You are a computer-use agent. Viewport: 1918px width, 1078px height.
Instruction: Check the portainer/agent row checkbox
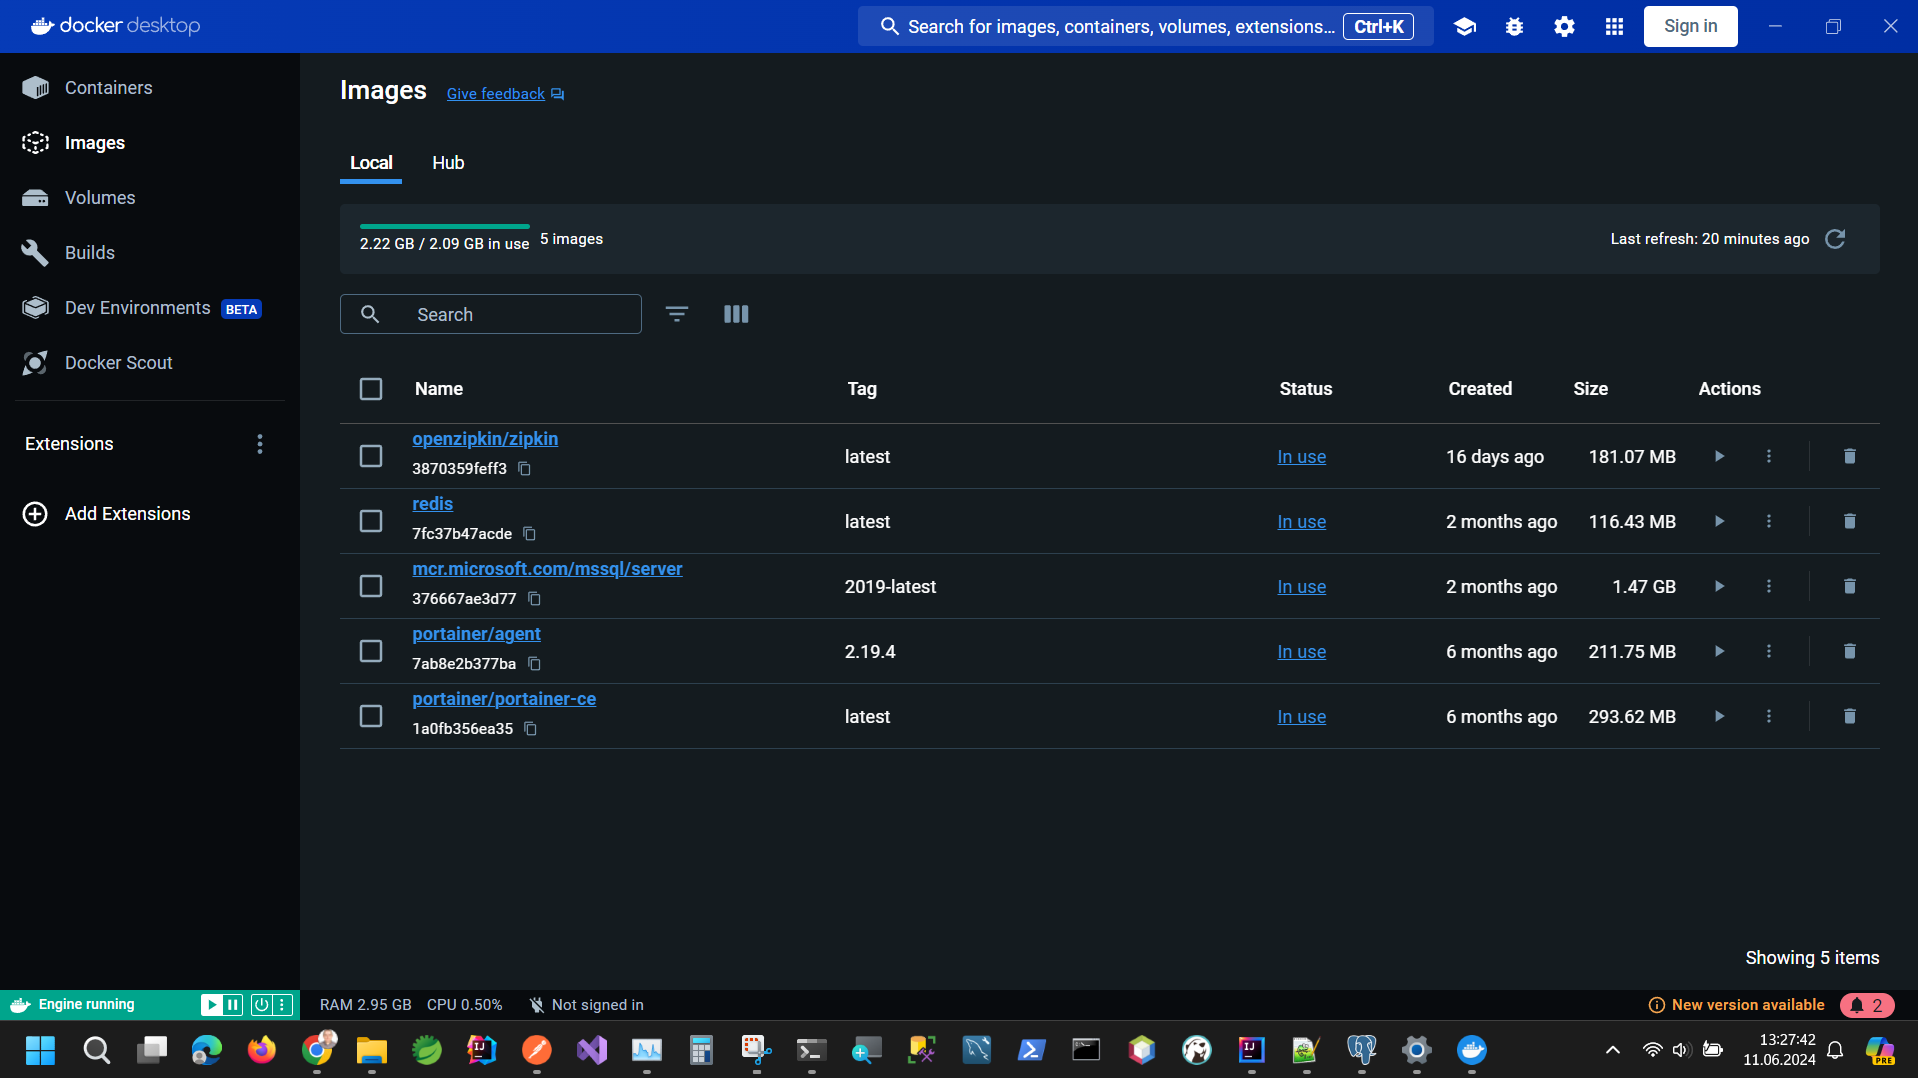click(x=371, y=651)
